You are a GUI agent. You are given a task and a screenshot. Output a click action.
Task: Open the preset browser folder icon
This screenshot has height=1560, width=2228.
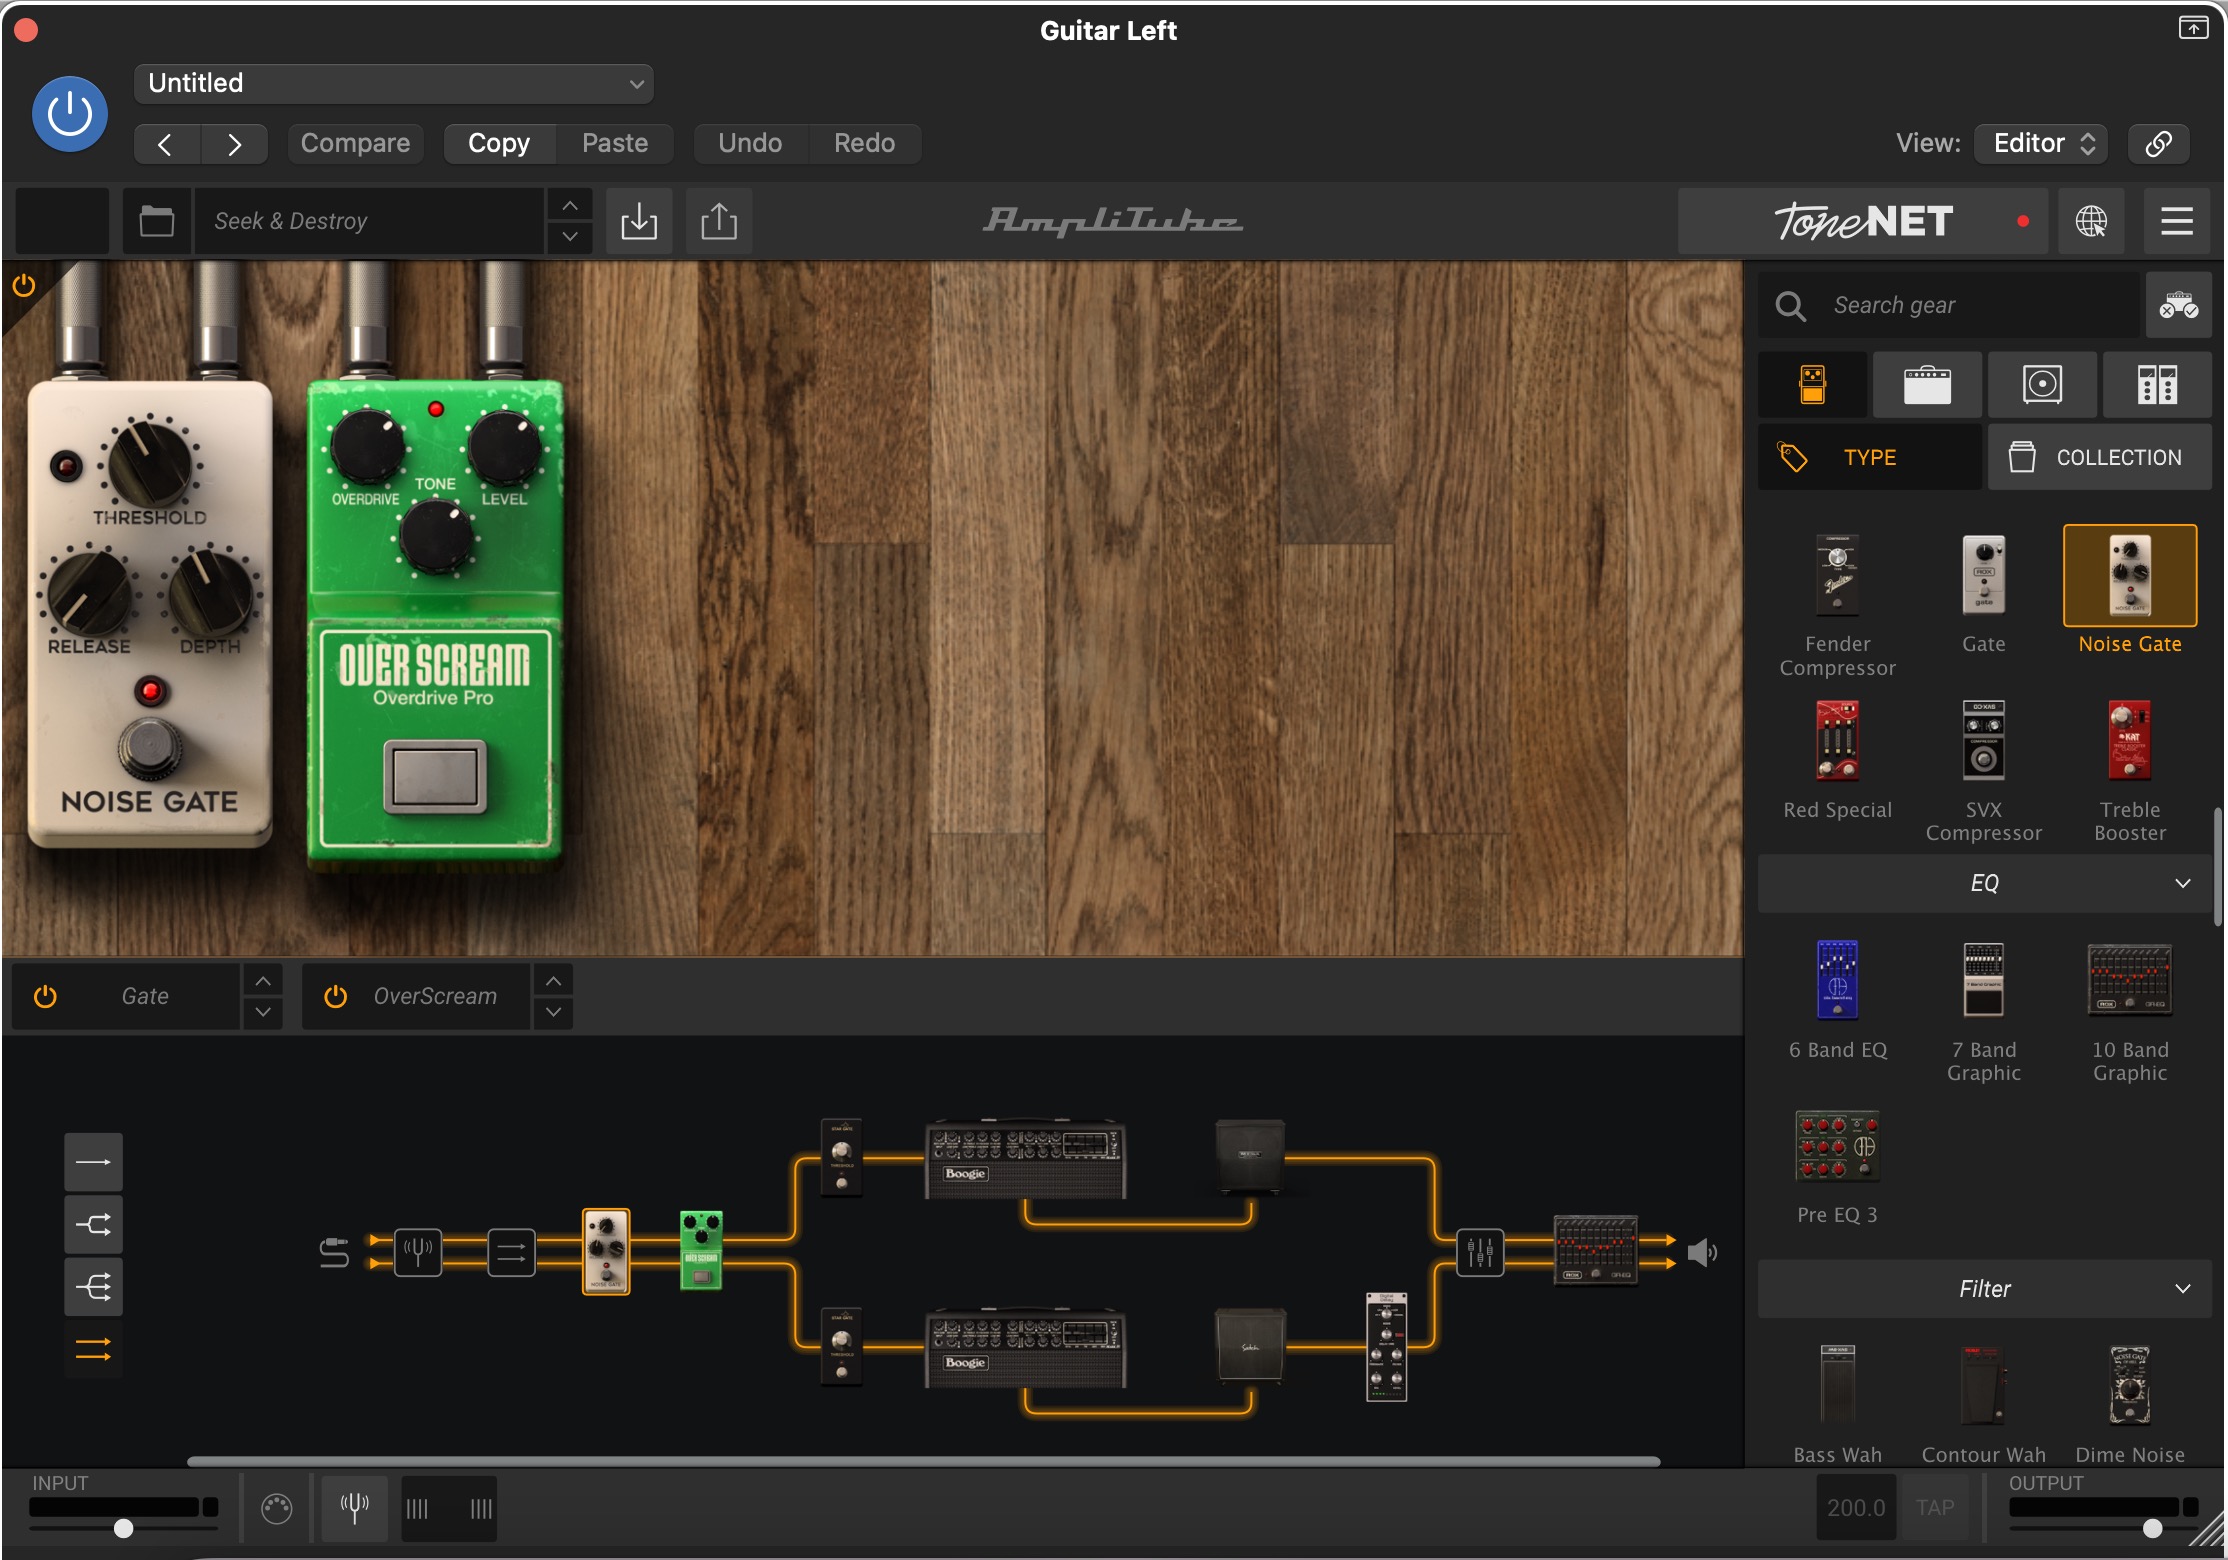(157, 221)
